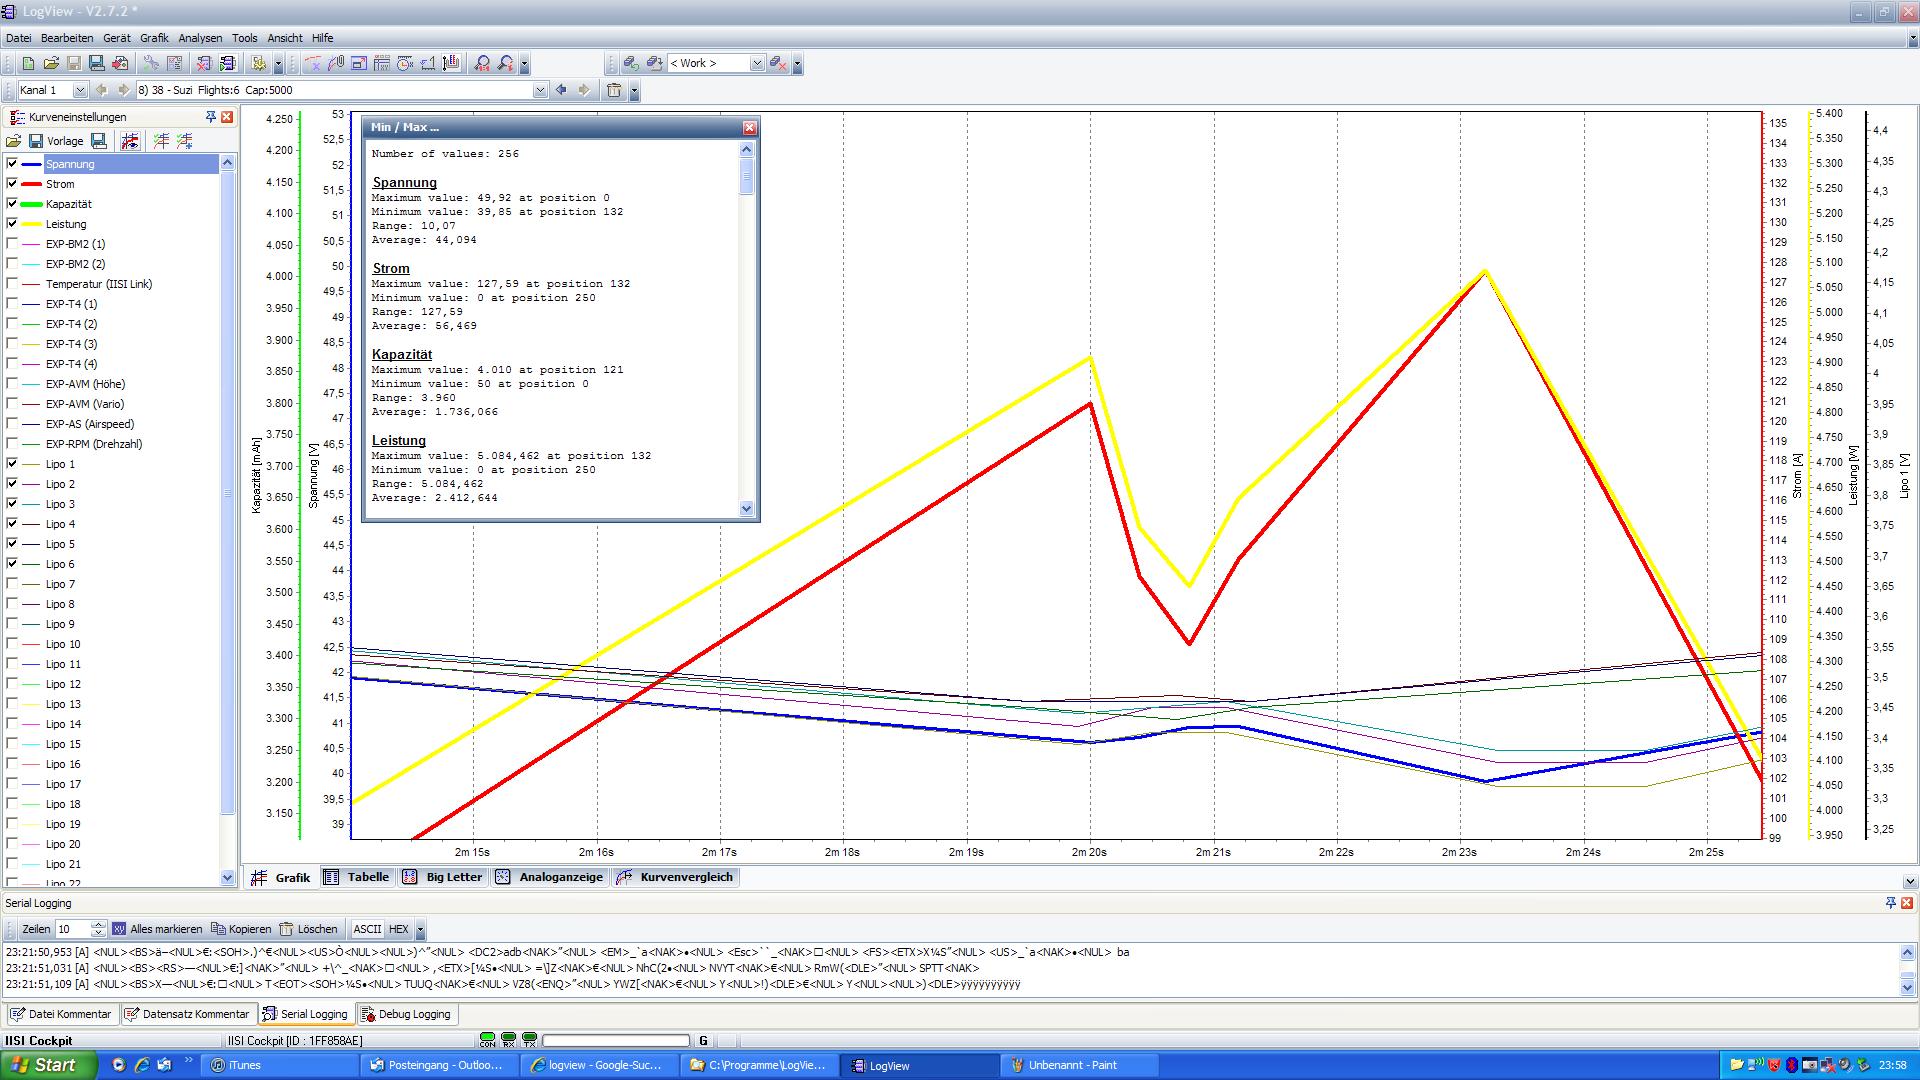Click the Löschen button in Serial Logging
This screenshot has width=1920, height=1080.
click(x=309, y=929)
